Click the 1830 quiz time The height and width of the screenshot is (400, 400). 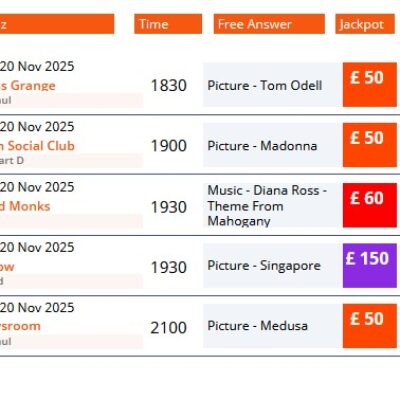pyautogui.click(x=169, y=86)
